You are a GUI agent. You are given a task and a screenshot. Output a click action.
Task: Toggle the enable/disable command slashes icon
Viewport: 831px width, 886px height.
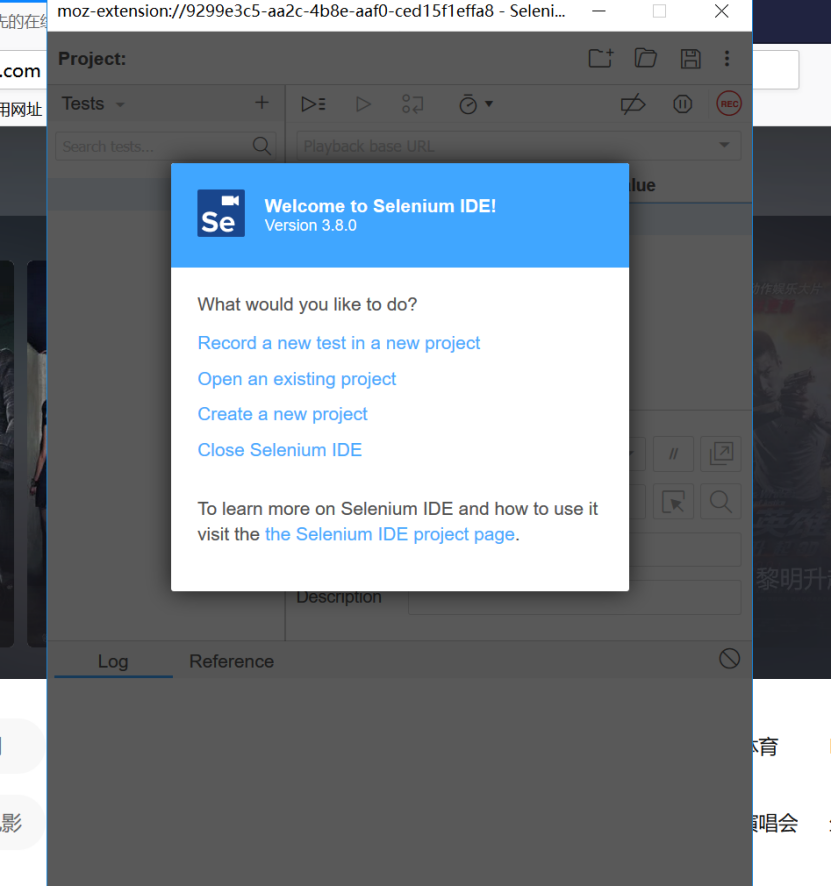[673, 453]
